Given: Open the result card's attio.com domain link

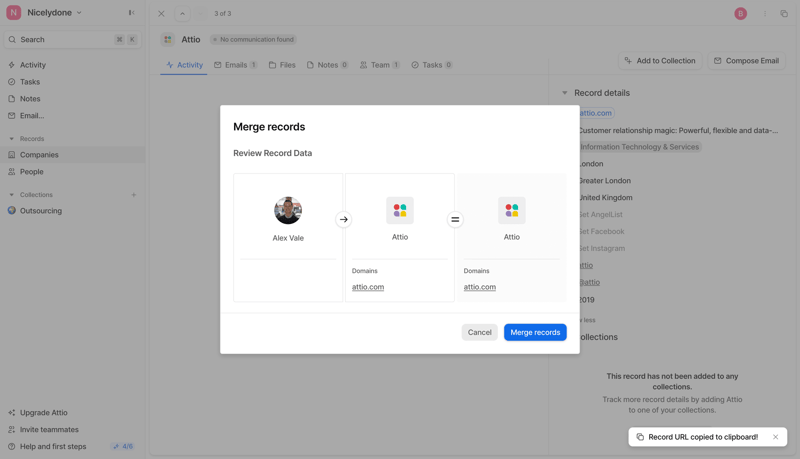Looking at the screenshot, I should tap(480, 287).
